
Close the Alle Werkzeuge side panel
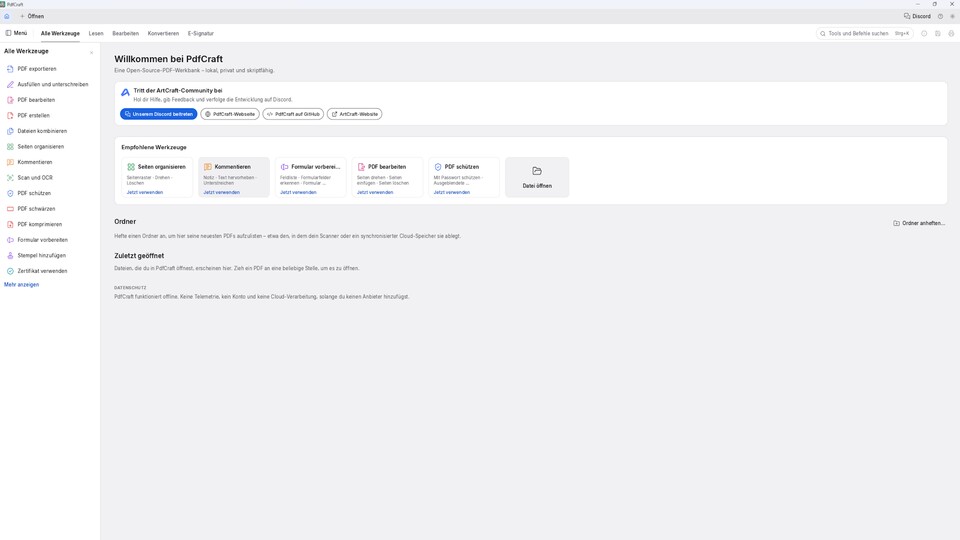pos(91,53)
